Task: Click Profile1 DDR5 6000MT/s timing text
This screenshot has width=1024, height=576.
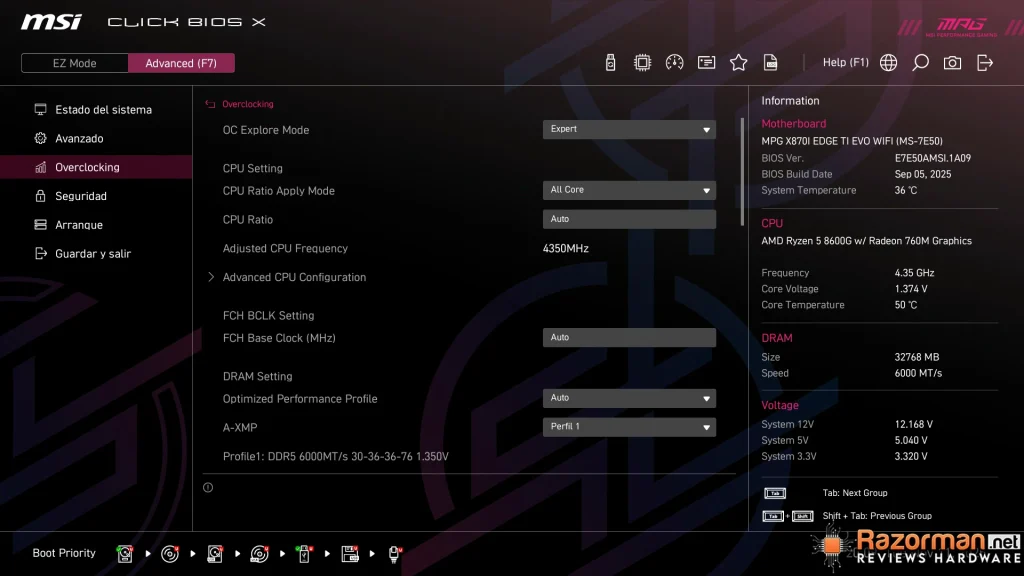Action: [x=336, y=456]
